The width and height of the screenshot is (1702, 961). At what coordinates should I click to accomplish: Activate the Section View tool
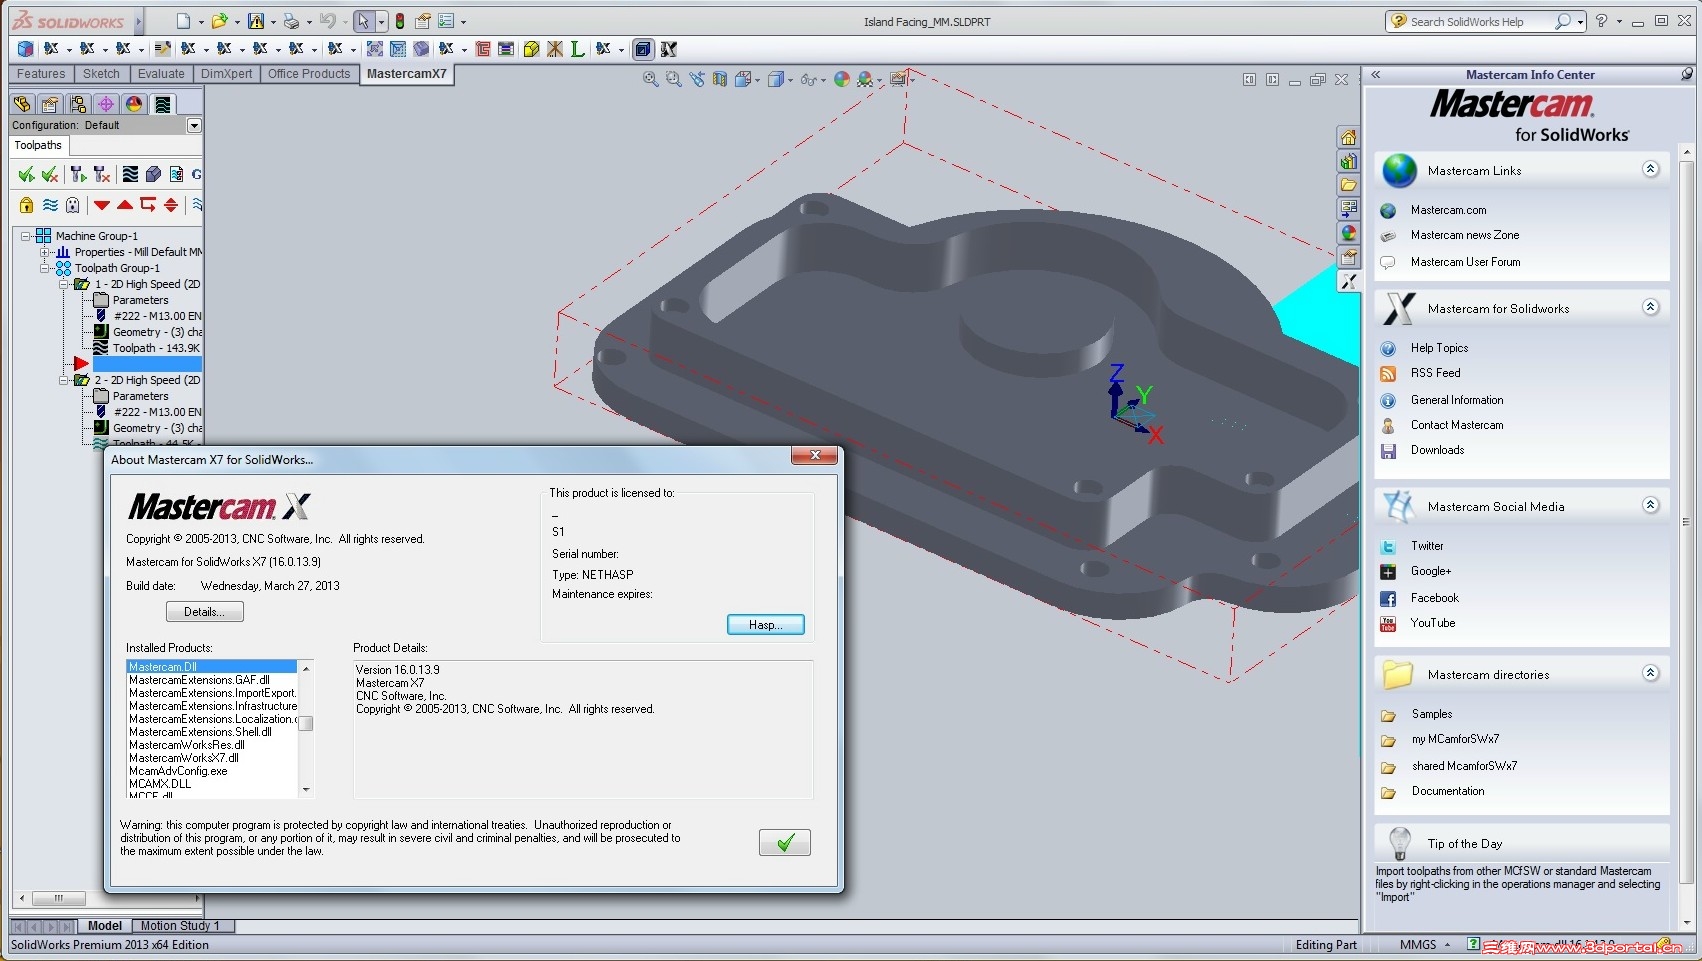(720, 79)
